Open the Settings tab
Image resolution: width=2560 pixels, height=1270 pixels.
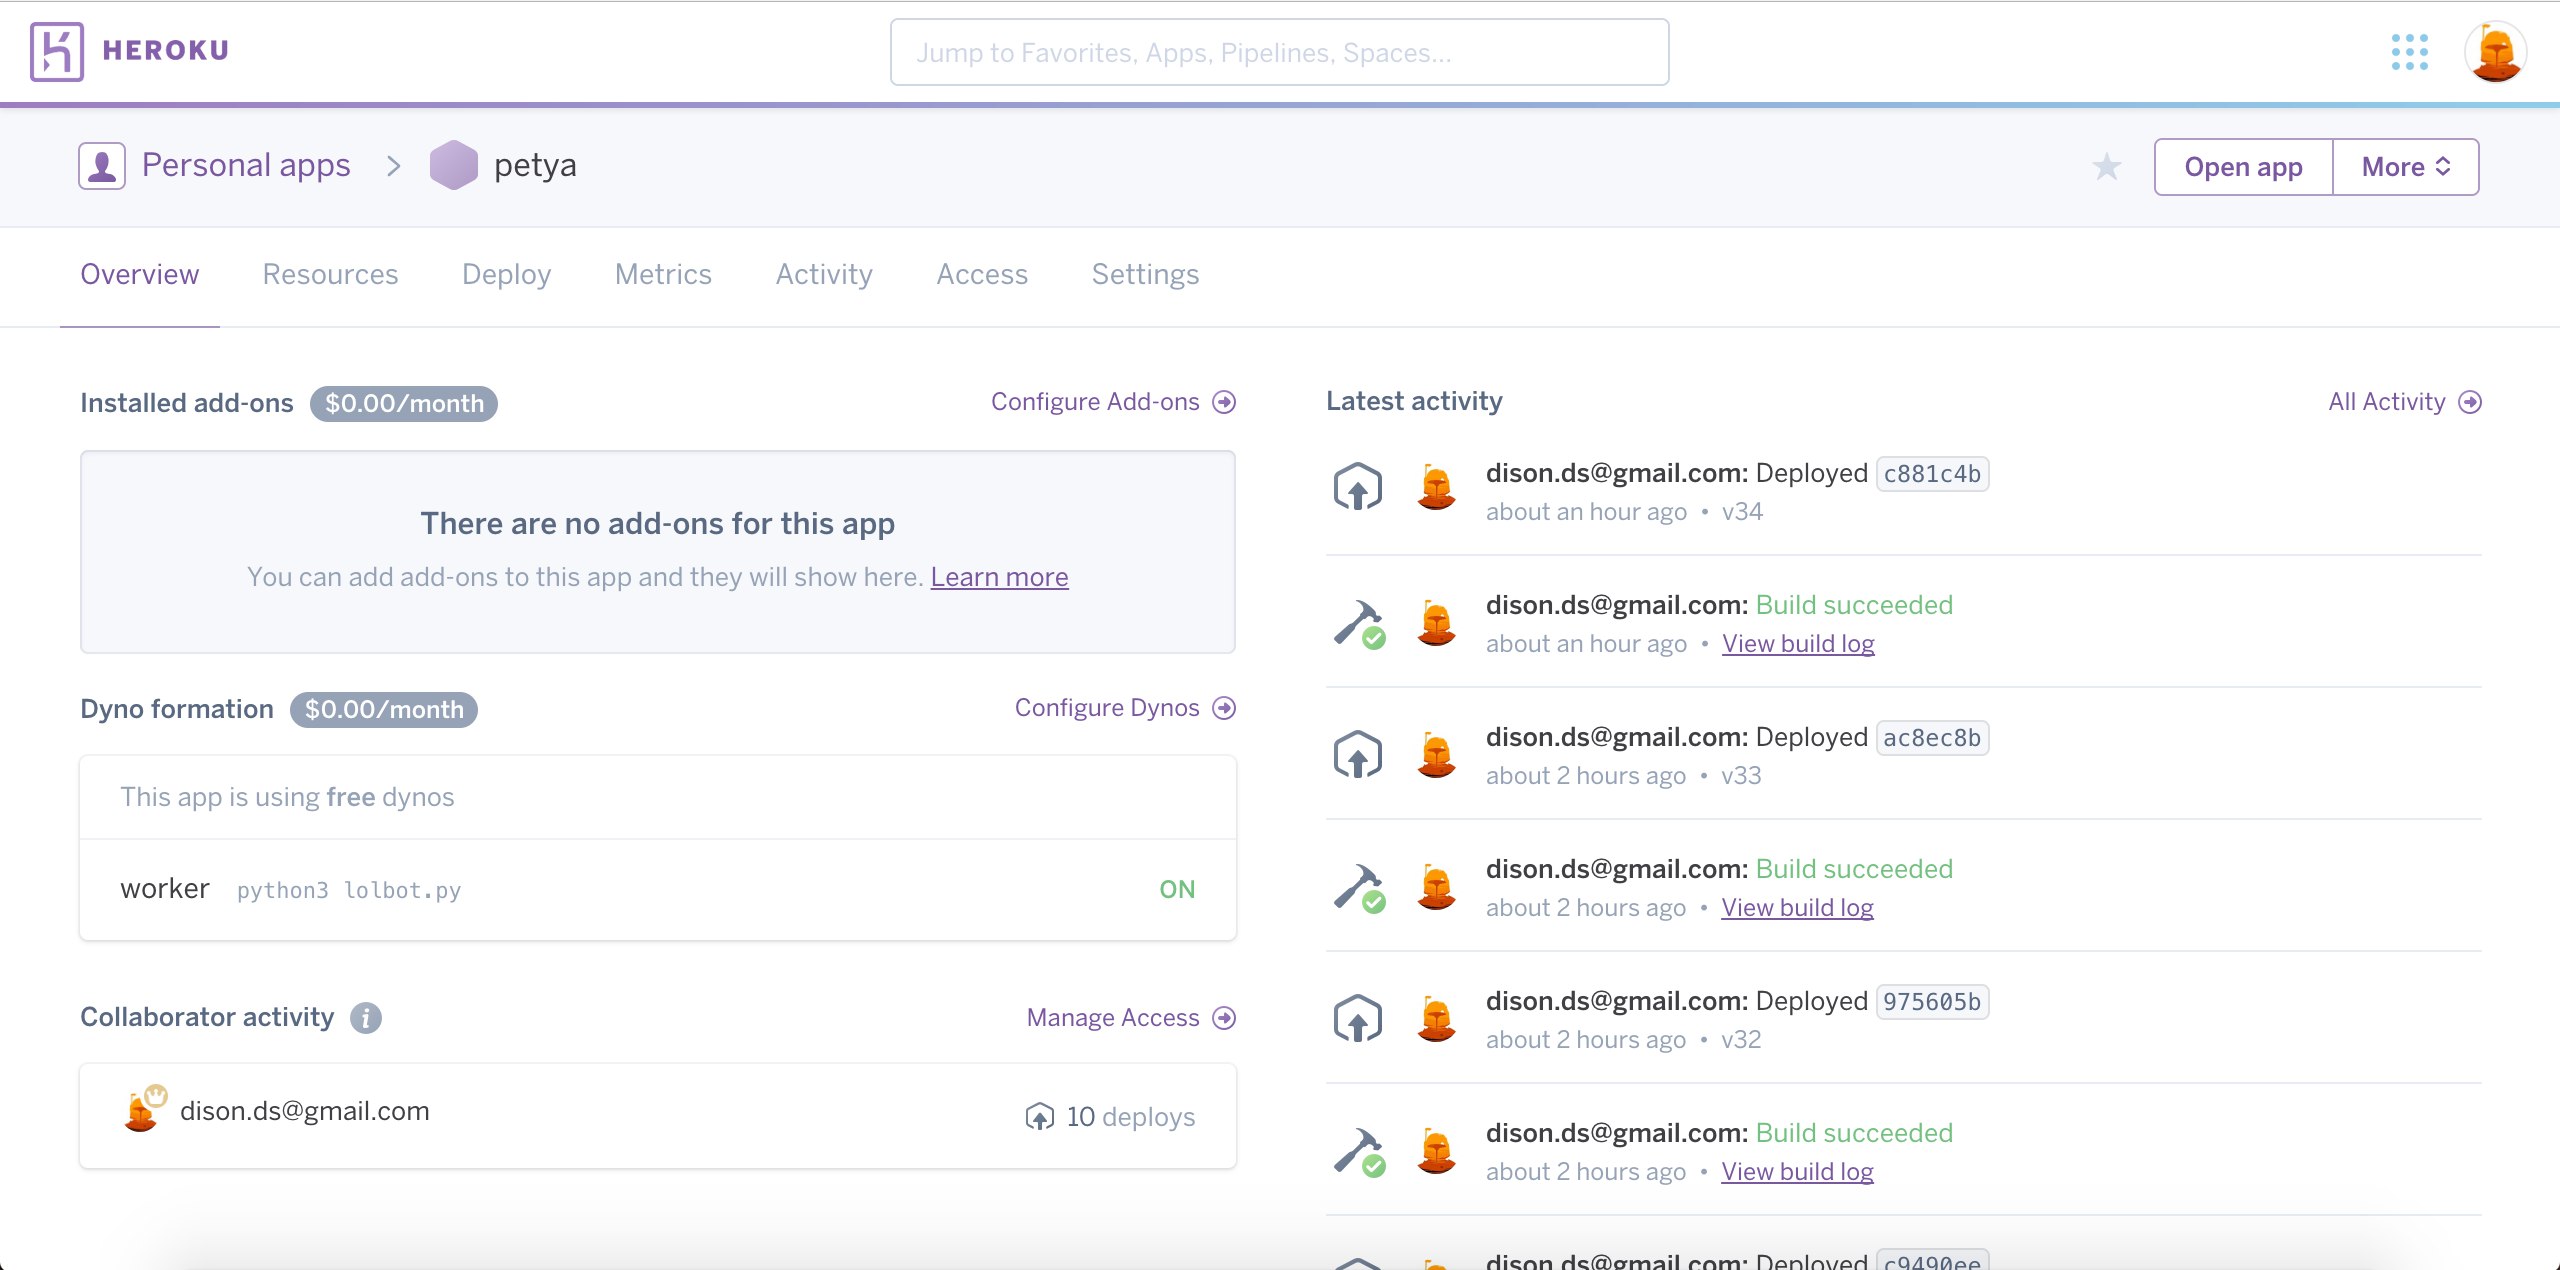pos(1145,274)
